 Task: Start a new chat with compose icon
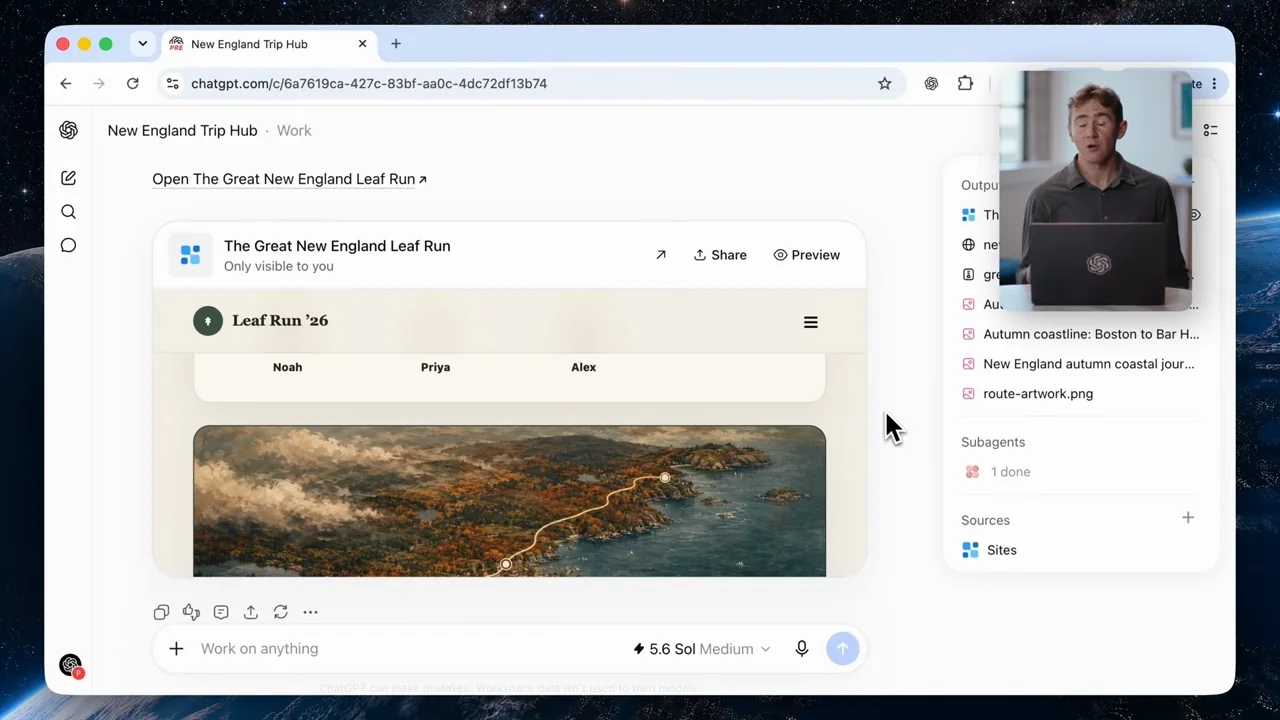(68, 178)
